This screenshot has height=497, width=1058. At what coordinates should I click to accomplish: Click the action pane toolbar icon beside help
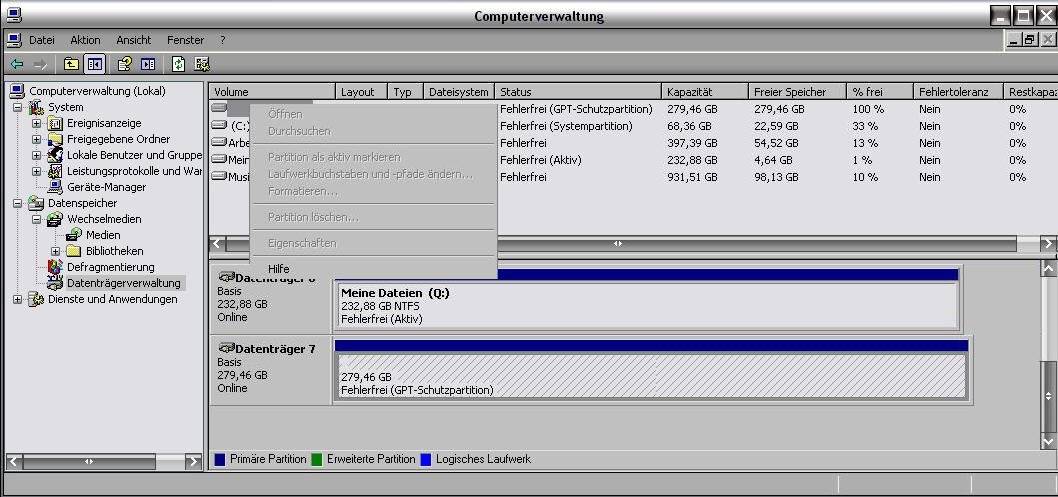pyautogui.click(x=148, y=64)
